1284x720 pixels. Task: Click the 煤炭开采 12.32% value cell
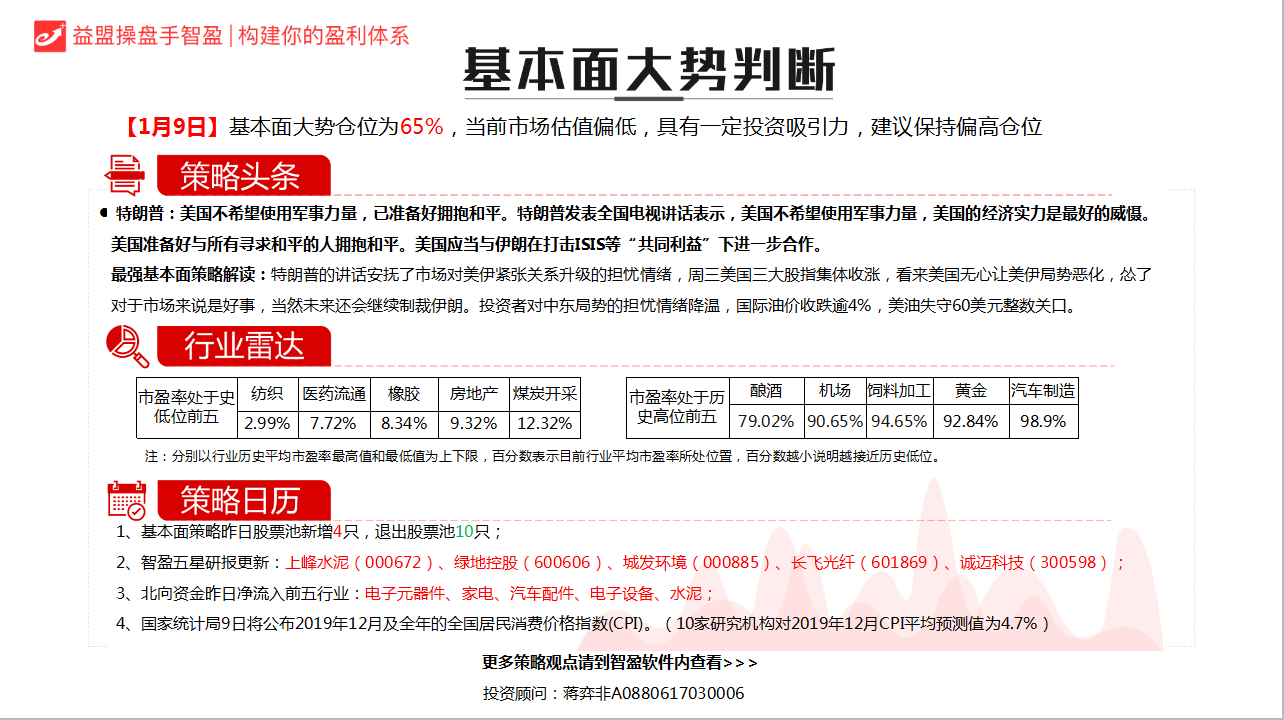tap(545, 423)
